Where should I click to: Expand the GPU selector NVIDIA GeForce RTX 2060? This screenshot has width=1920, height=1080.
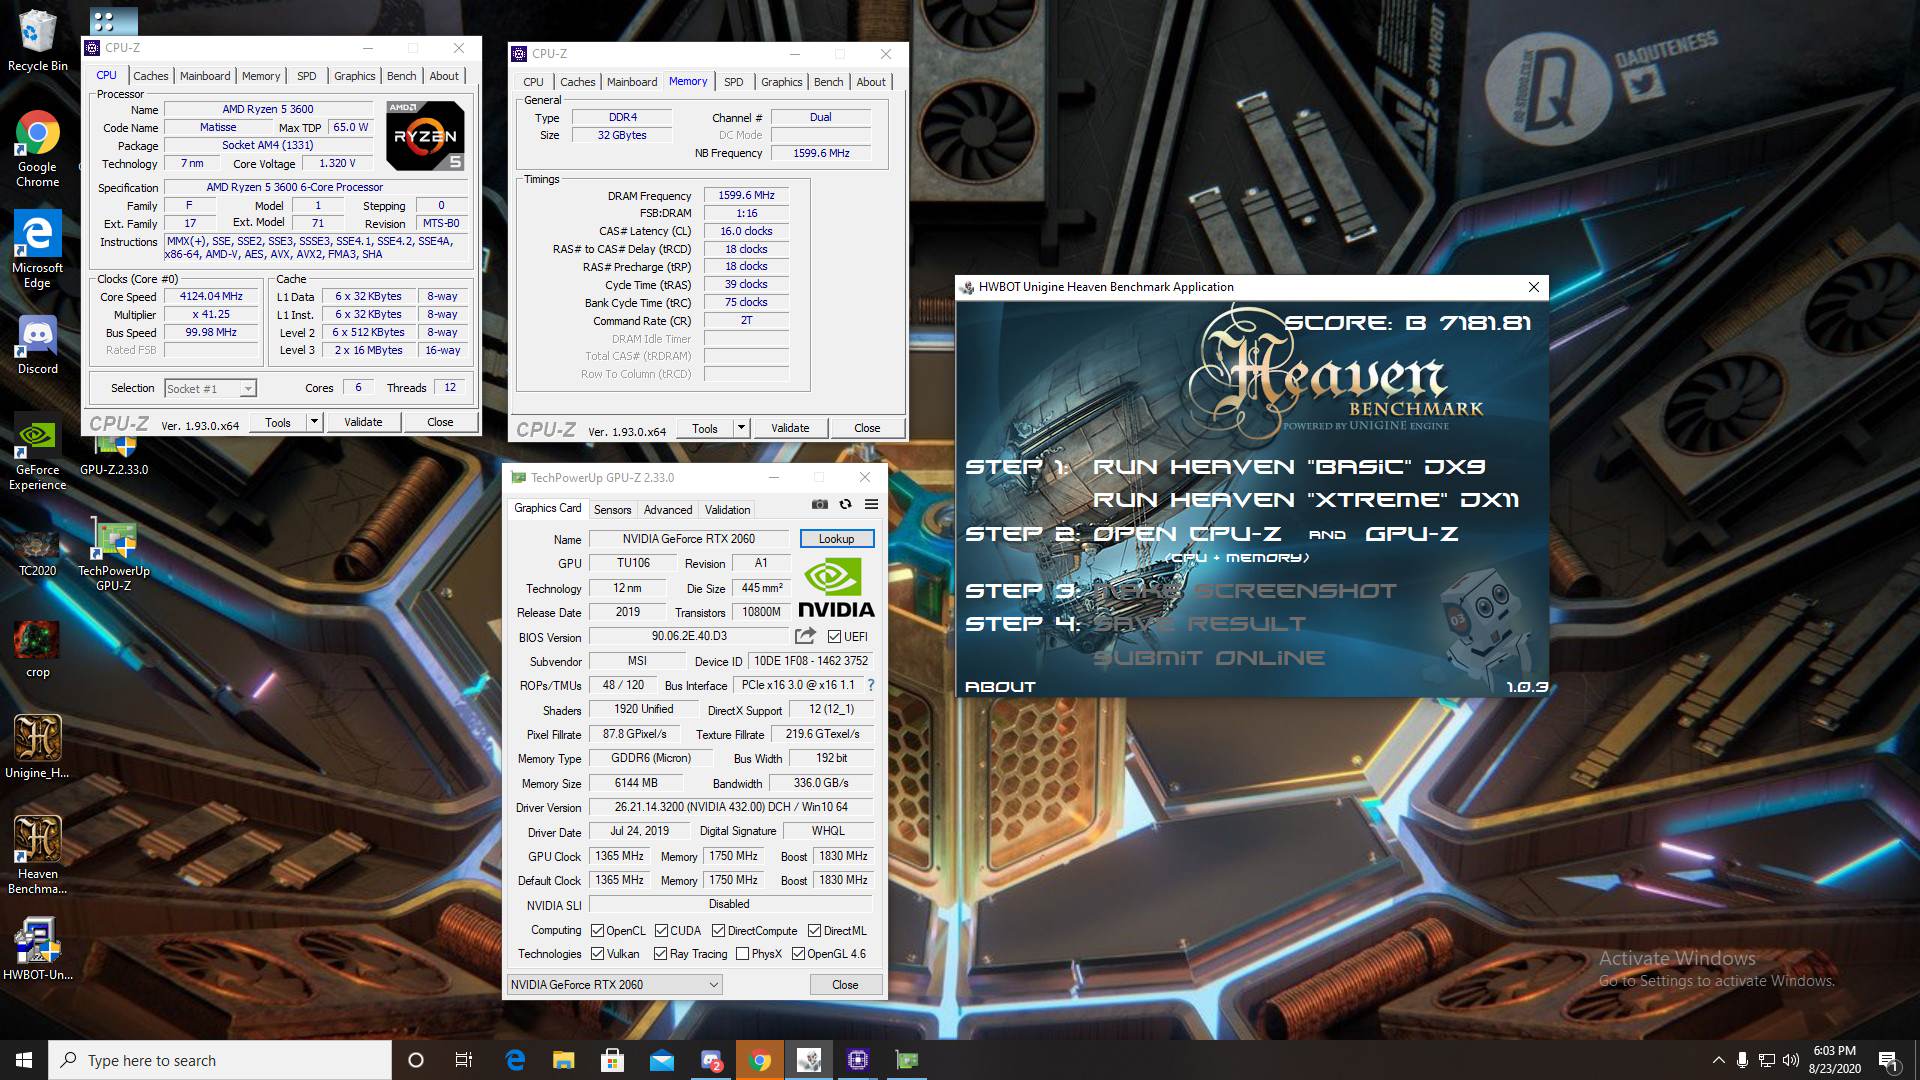pos(614,985)
